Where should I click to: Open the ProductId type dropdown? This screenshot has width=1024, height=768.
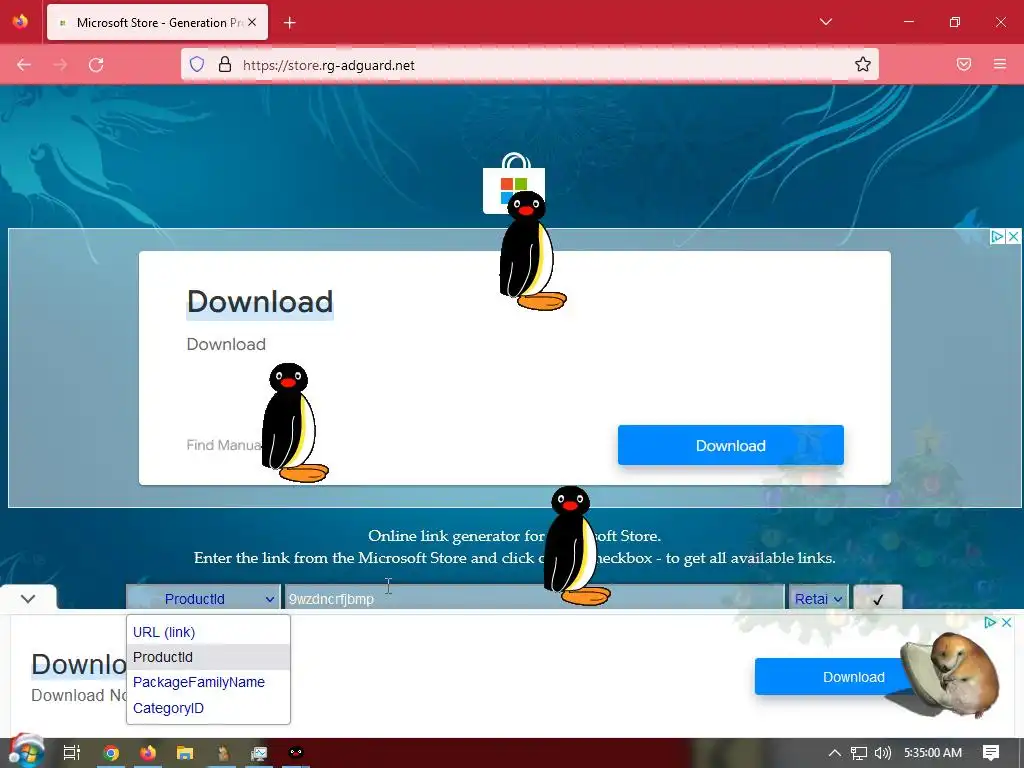(x=203, y=598)
